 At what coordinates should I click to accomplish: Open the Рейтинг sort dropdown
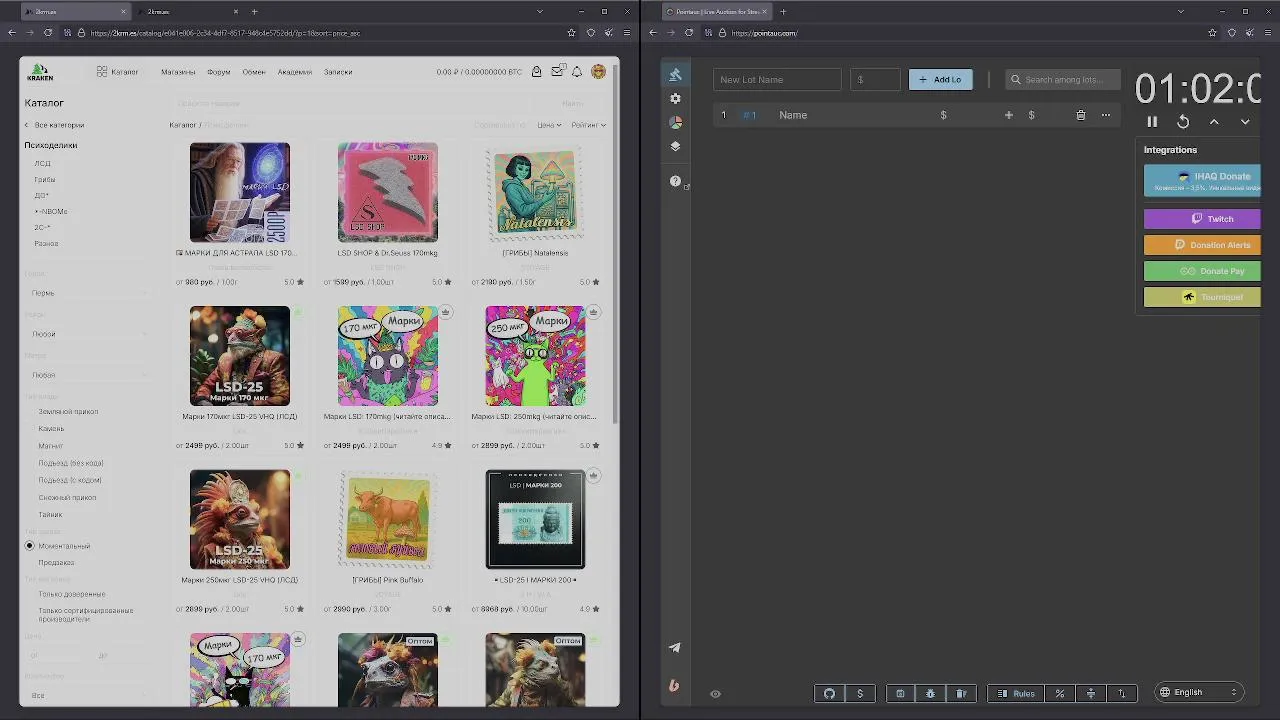[x=588, y=125]
